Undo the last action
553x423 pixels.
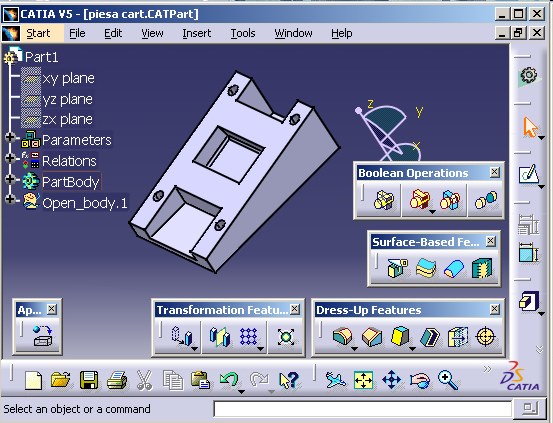tap(229, 379)
